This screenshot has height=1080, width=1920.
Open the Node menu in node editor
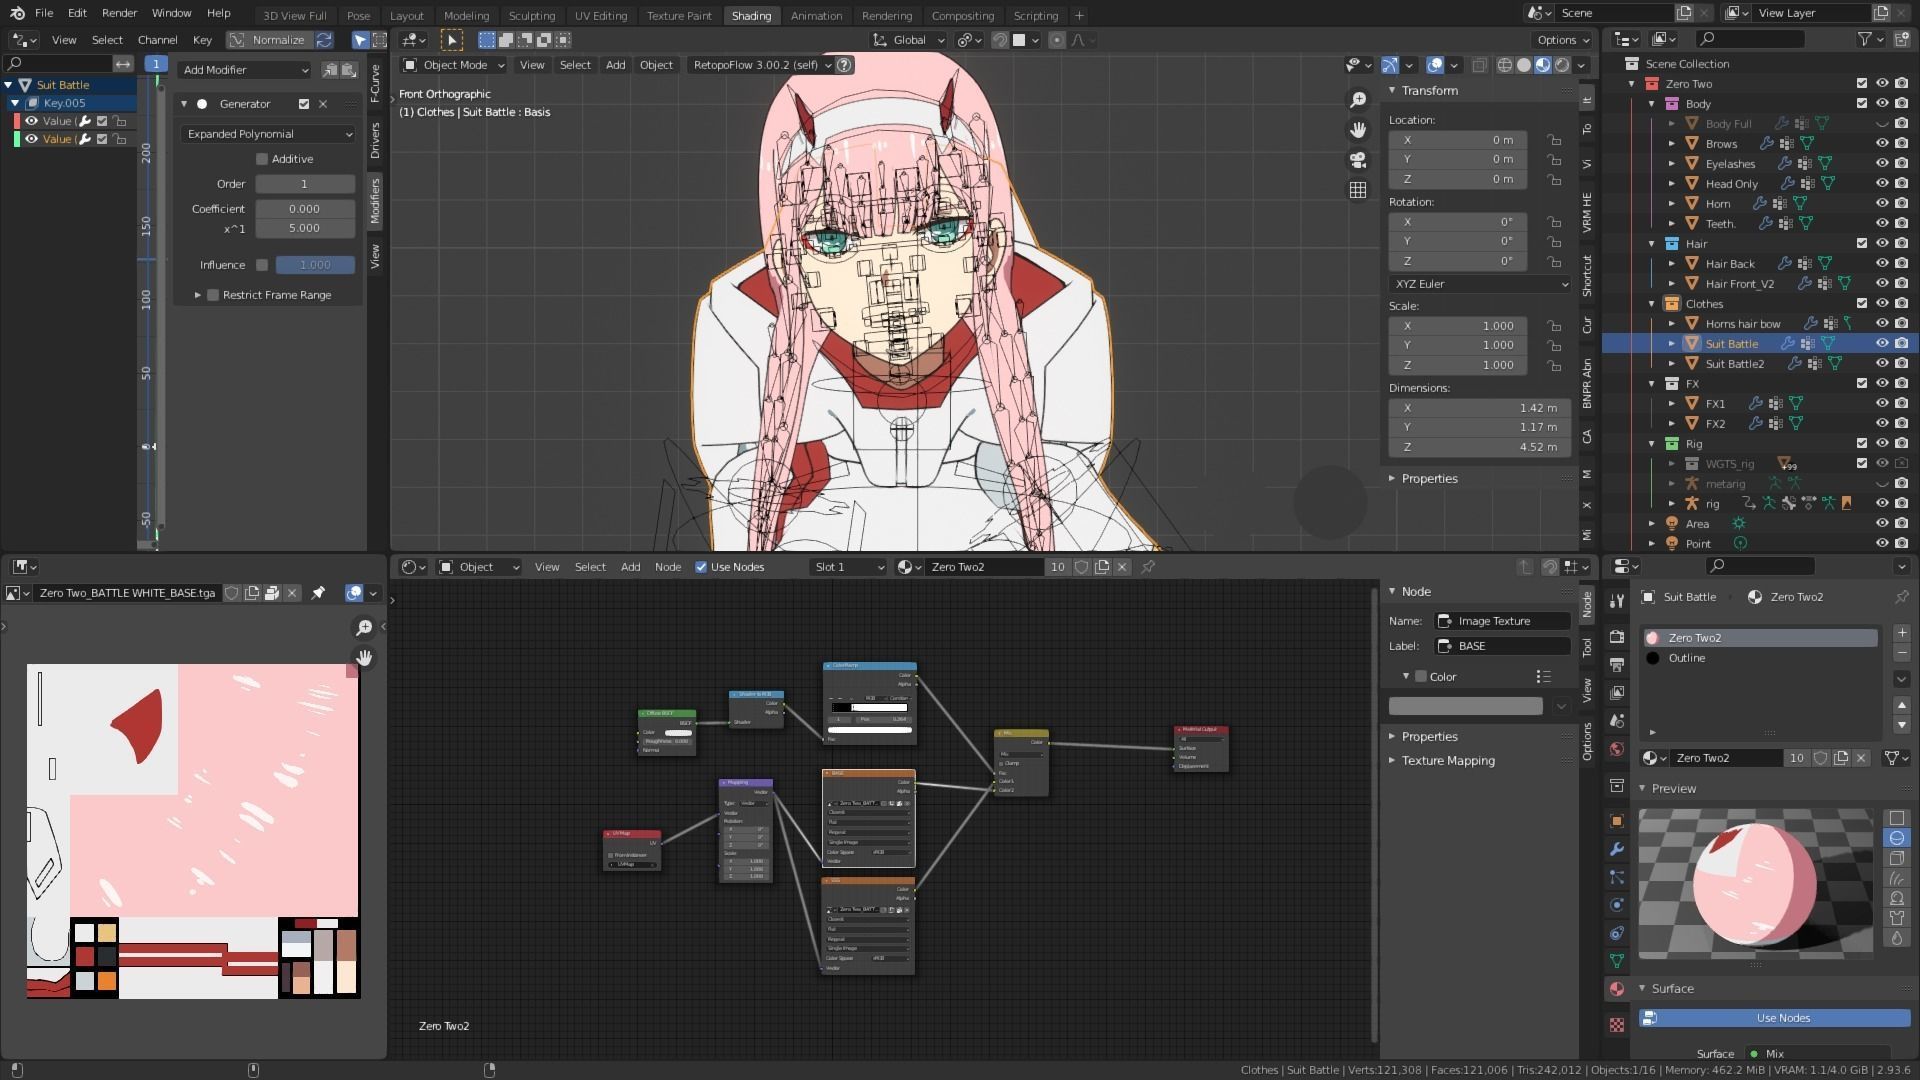point(668,567)
